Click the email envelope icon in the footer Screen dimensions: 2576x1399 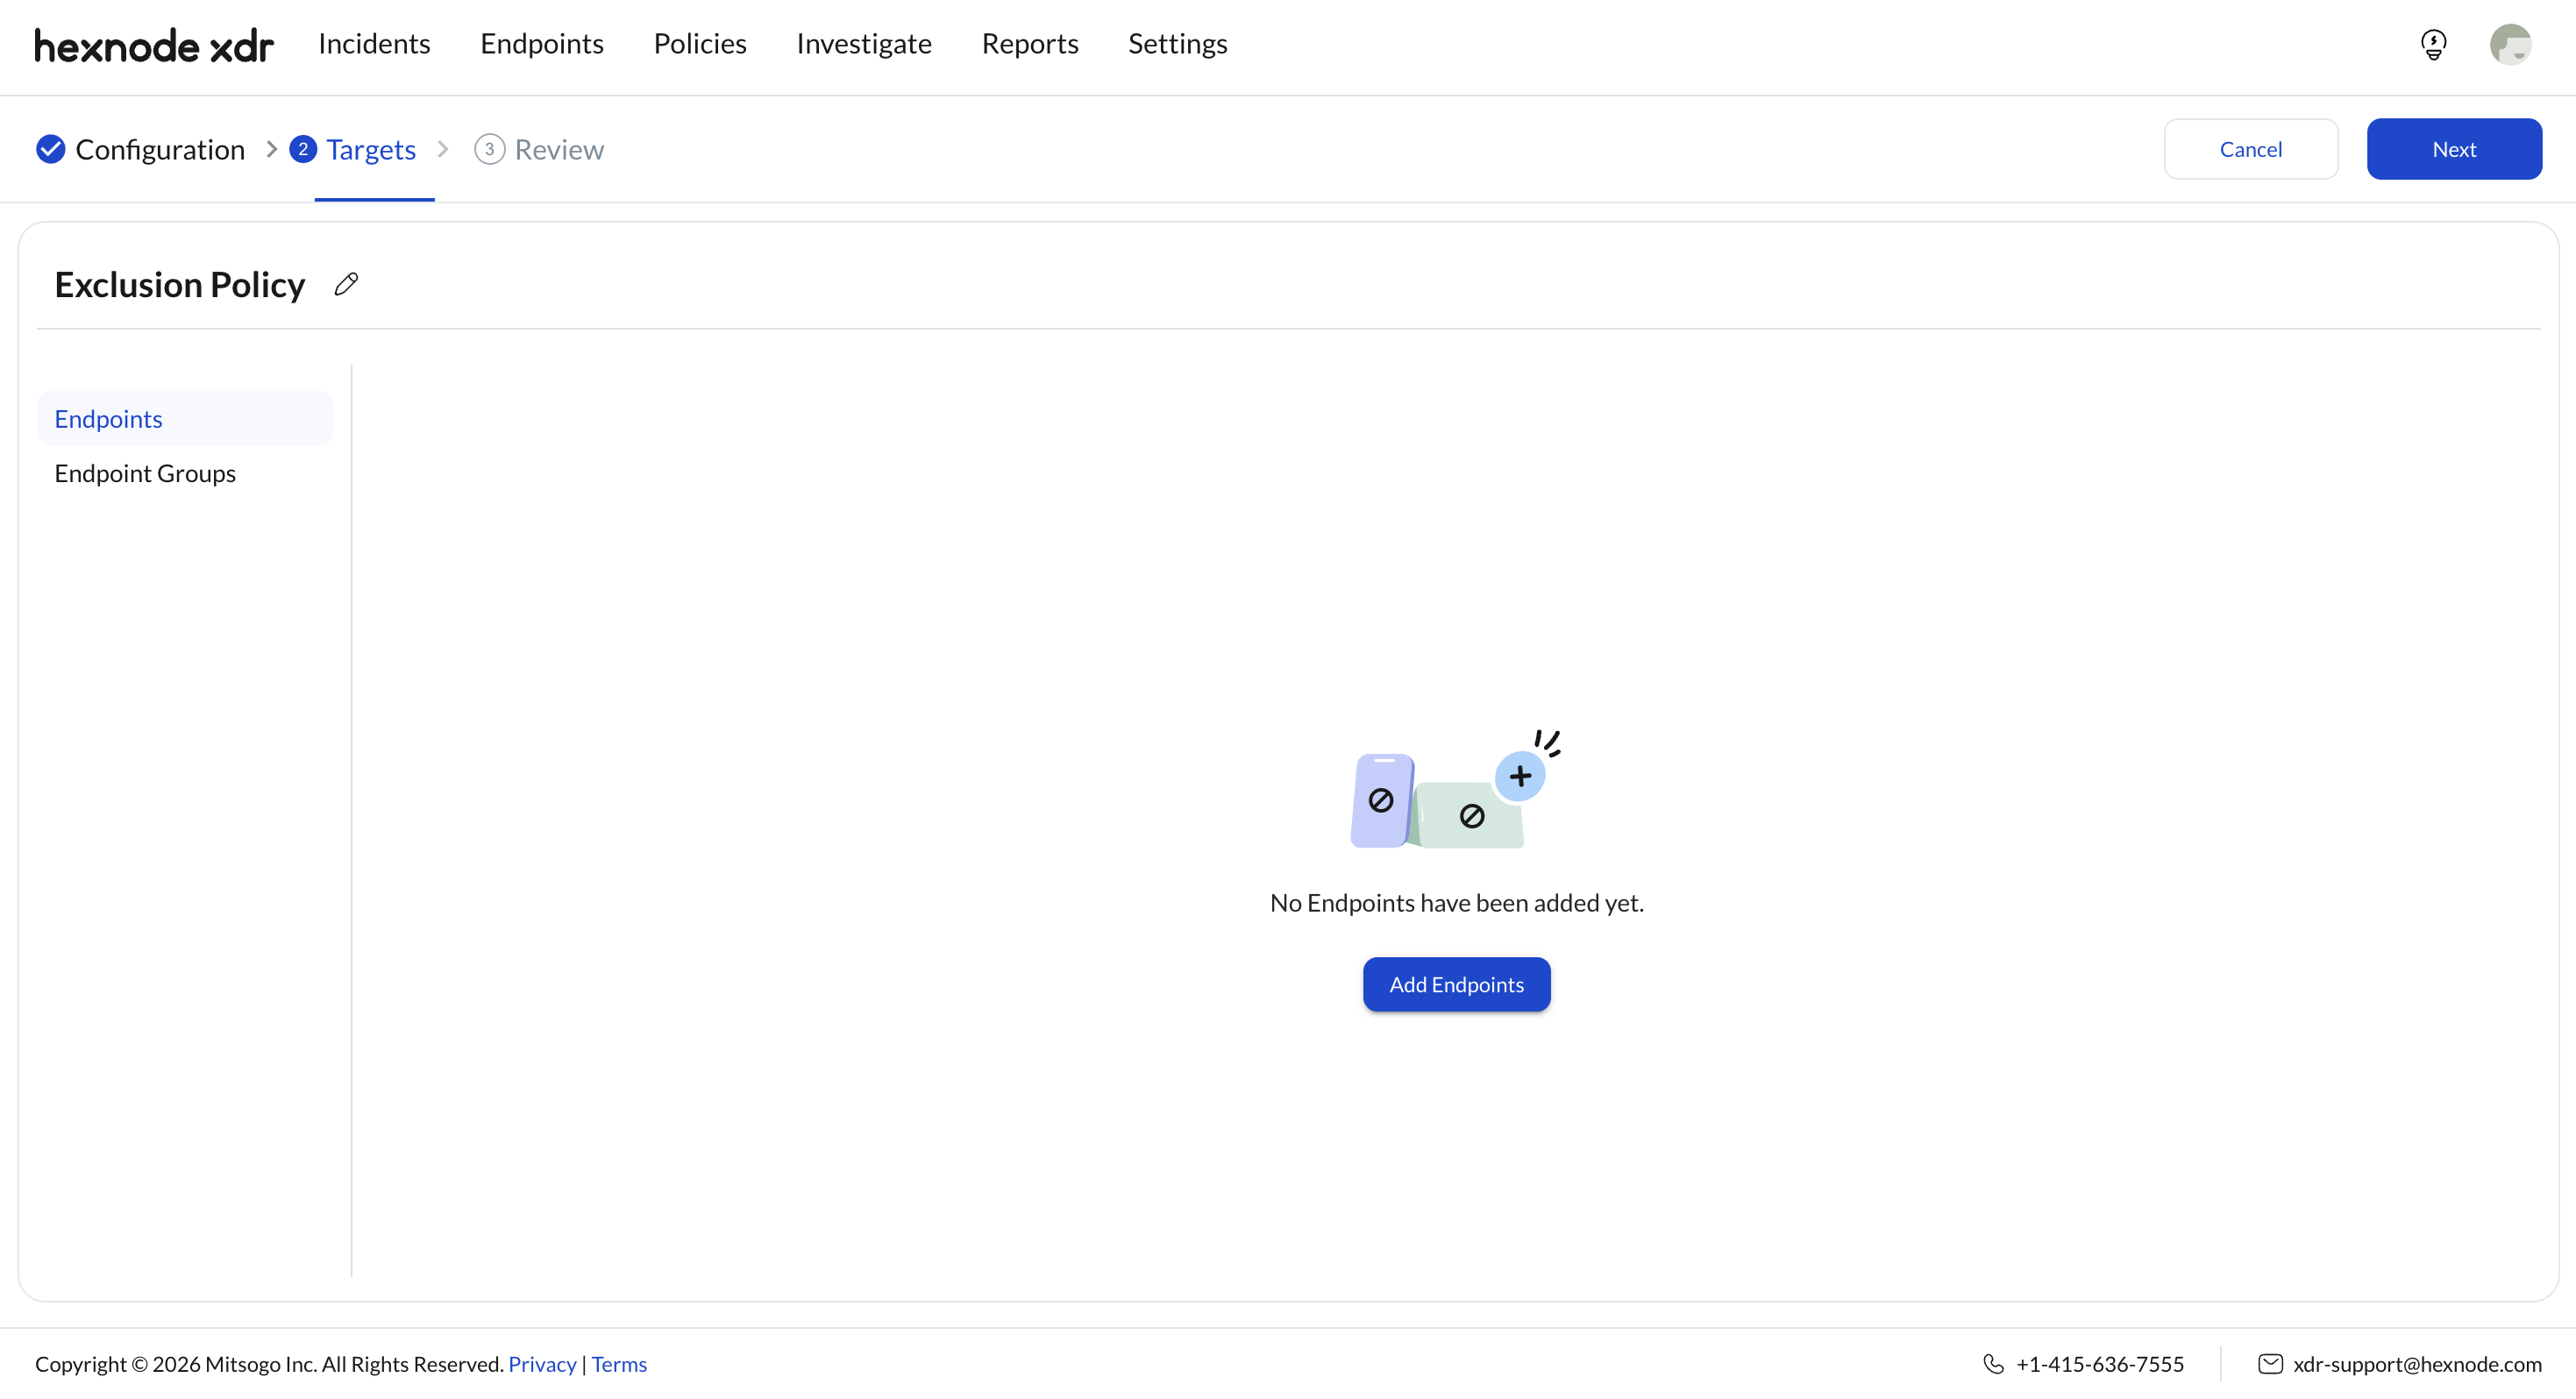(2270, 1364)
